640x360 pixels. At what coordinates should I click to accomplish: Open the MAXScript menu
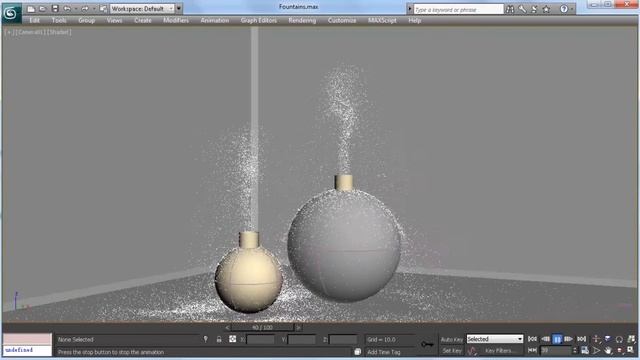click(x=382, y=20)
